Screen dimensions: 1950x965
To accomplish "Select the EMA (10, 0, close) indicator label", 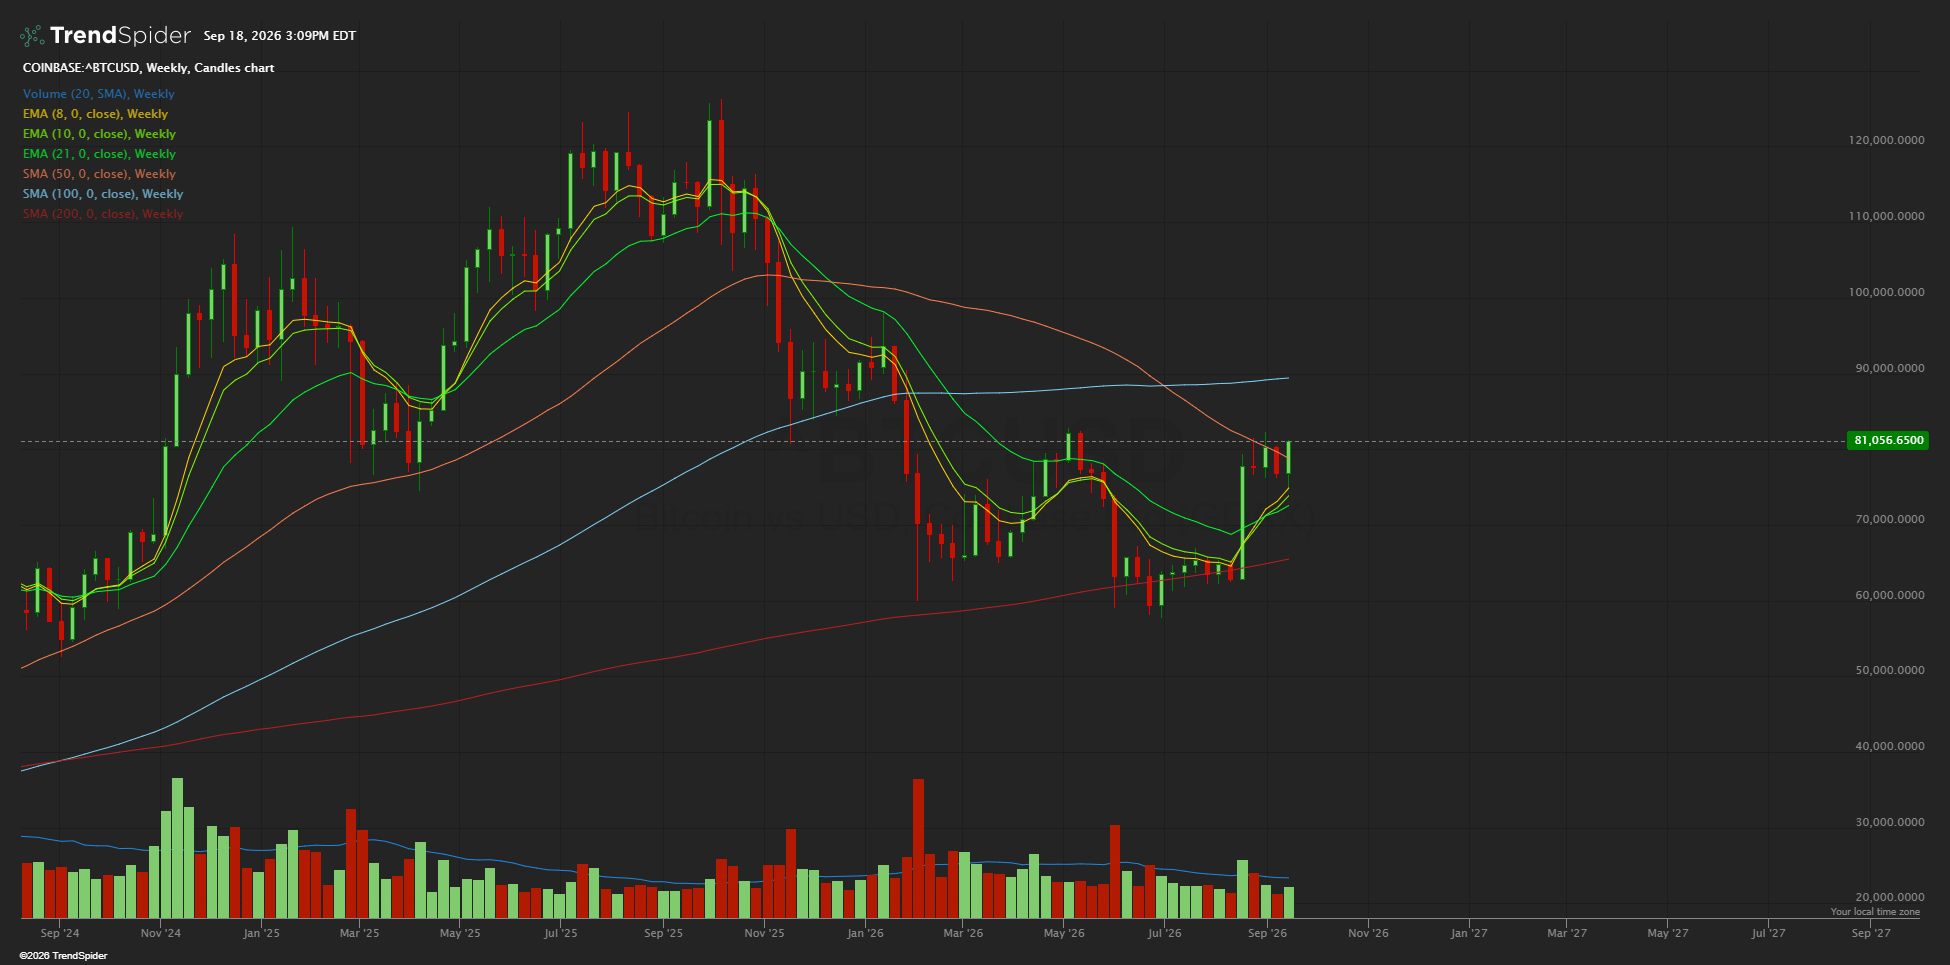I will point(99,134).
